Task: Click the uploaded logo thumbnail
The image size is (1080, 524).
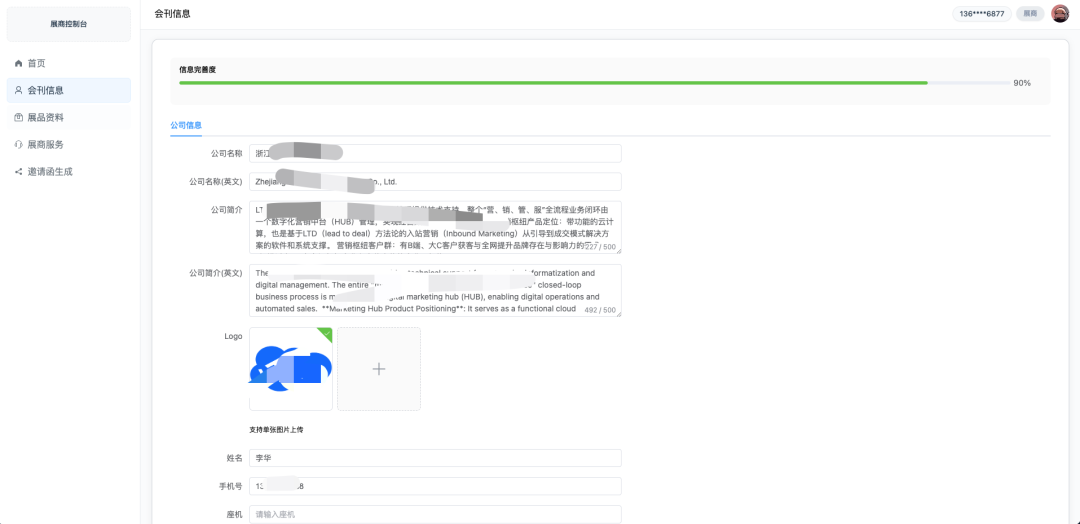Action: (291, 369)
